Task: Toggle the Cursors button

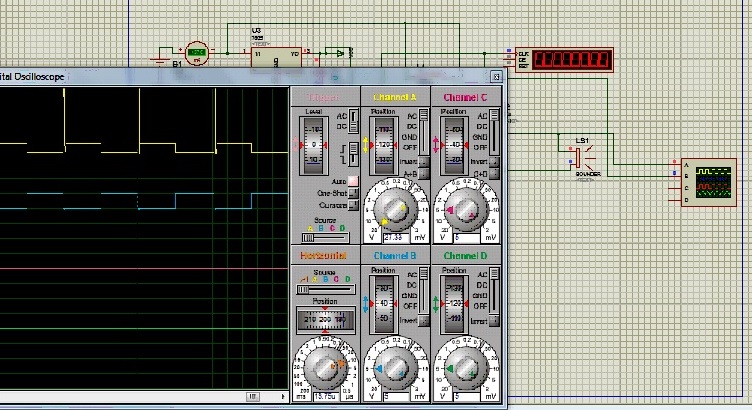Action: tap(353, 205)
